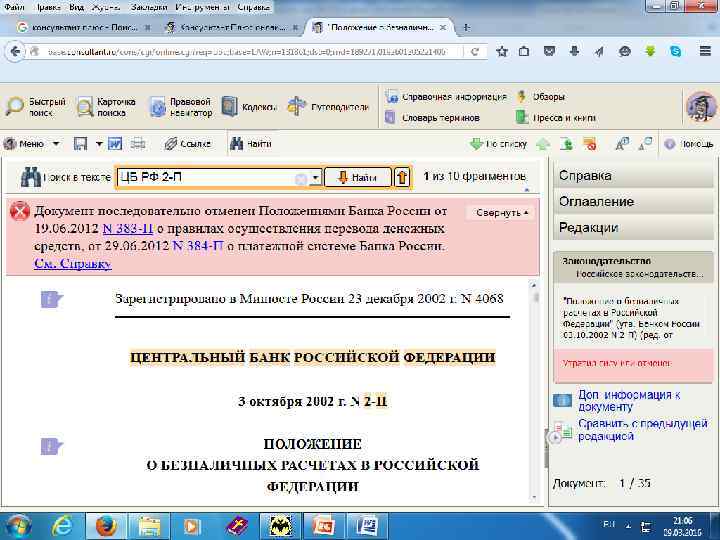Collapse the warning with Свернуть
720x540 pixels.
(502, 213)
